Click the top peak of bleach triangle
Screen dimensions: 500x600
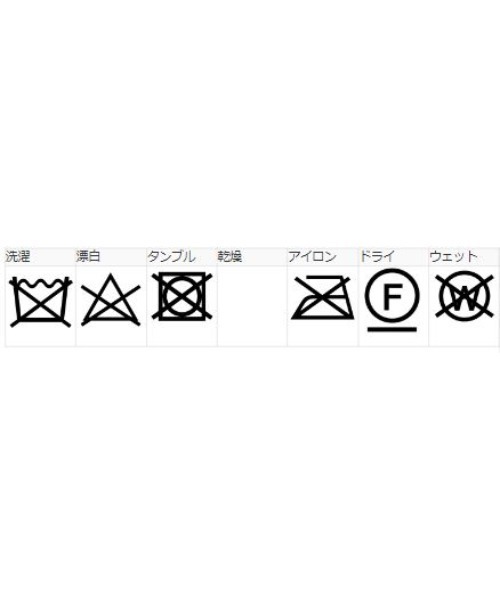(111, 276)
